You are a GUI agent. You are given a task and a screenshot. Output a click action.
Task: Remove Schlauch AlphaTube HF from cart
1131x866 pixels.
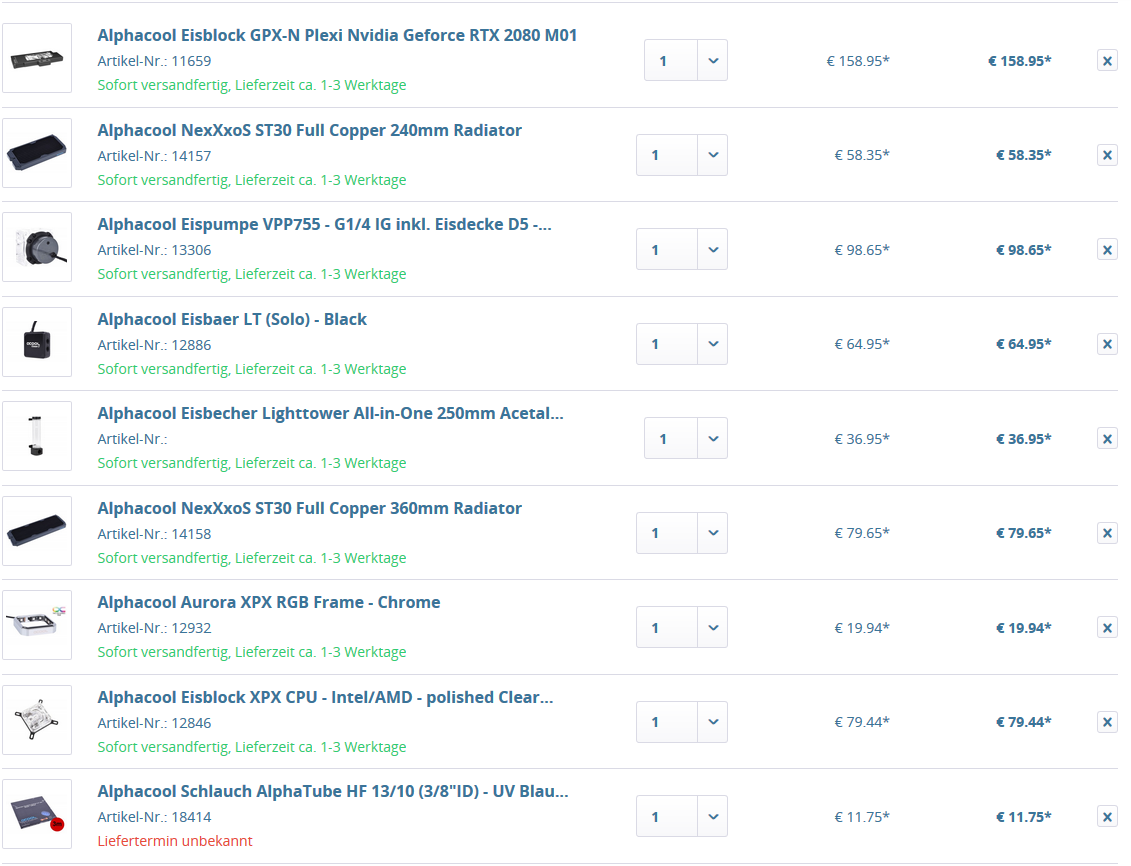point(1106,817)
